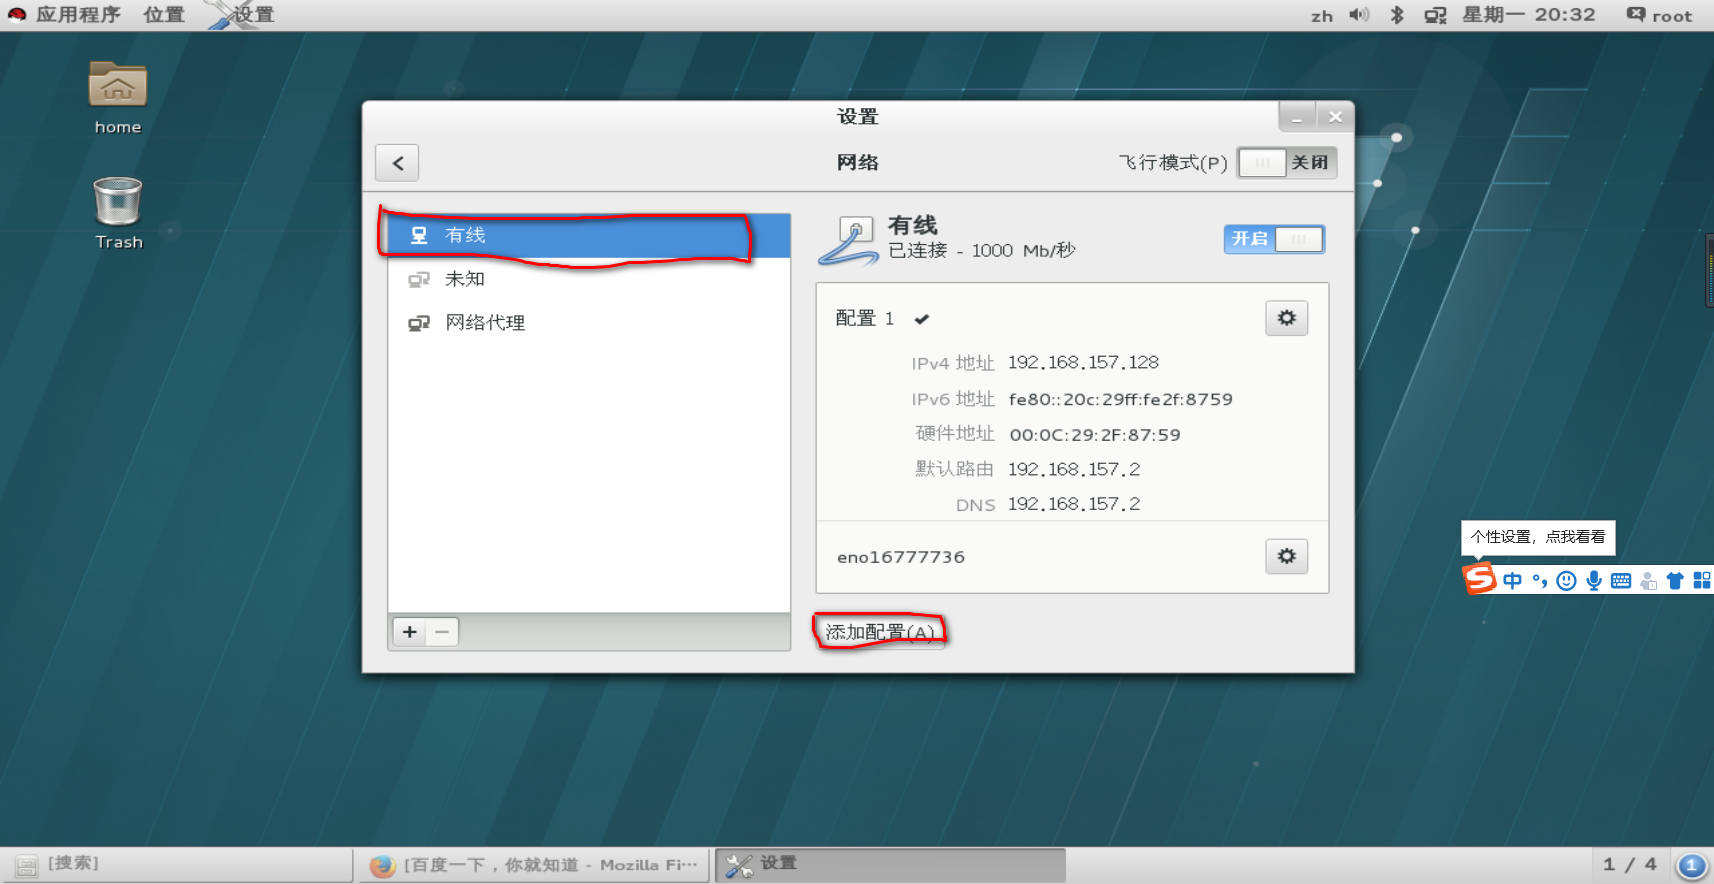Open gear settings for eno16777736 device
1714x884 pixels.
[x=1286, y=556]
